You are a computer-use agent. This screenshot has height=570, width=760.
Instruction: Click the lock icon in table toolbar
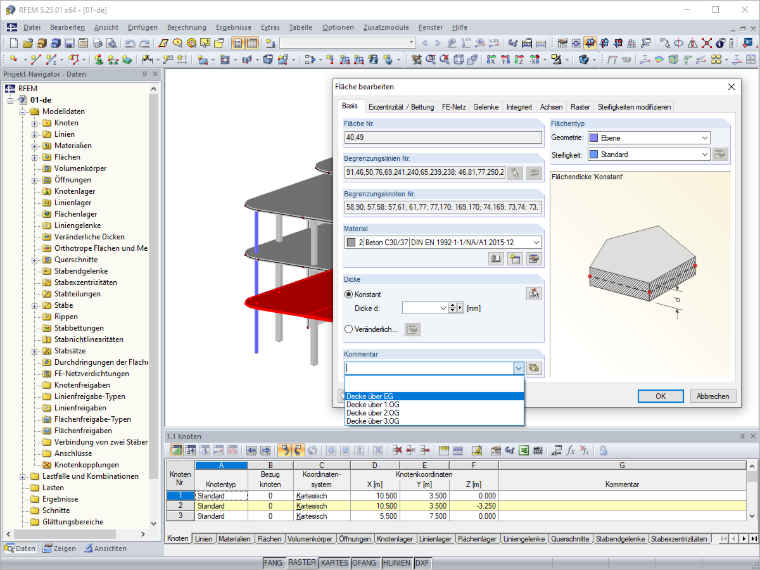603,451
